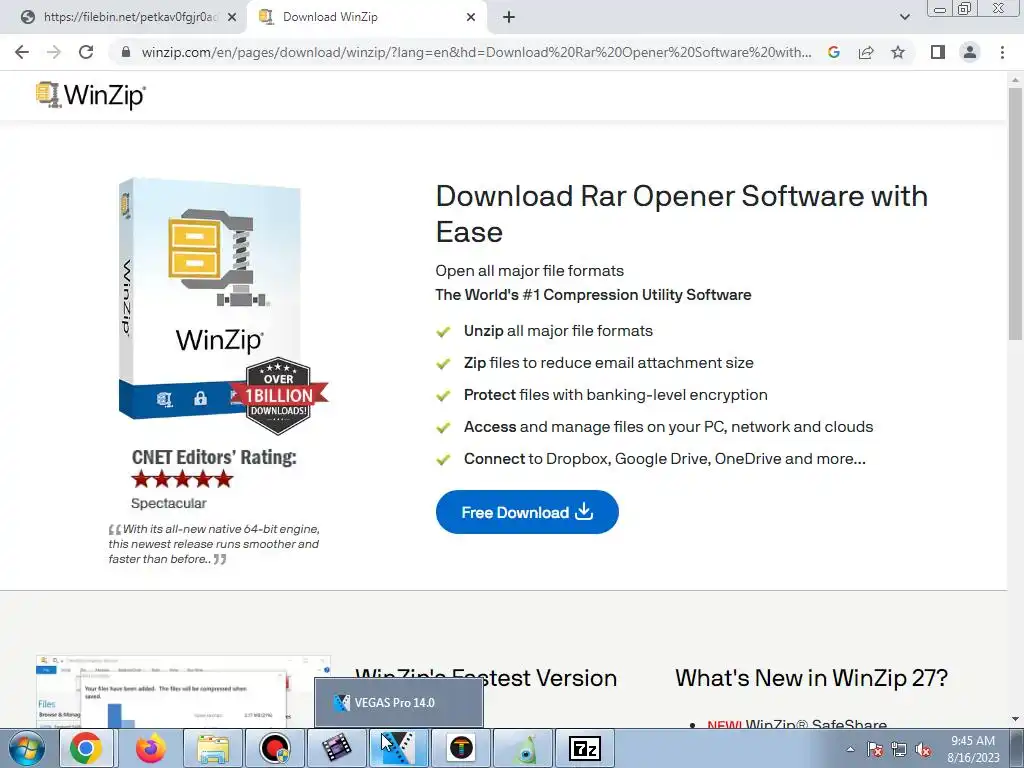Click the Google icon in address bar

[x=834, y=52]
